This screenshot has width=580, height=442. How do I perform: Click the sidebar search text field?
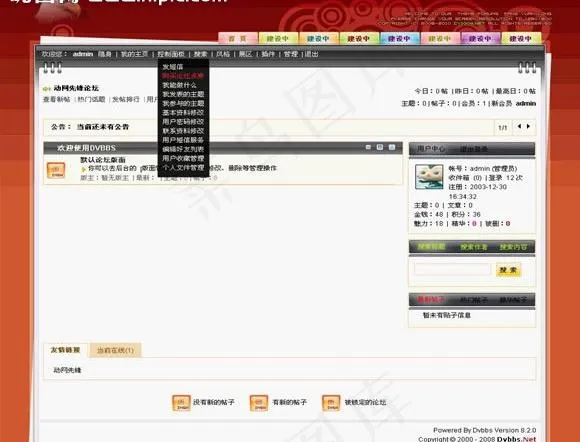pos(453,270)
